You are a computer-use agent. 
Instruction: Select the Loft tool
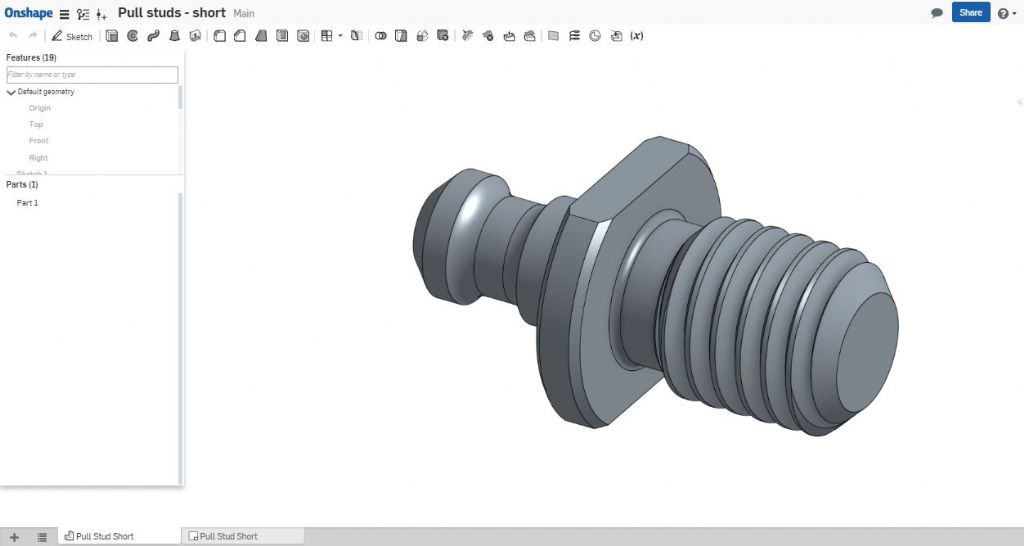pos(174,36)
